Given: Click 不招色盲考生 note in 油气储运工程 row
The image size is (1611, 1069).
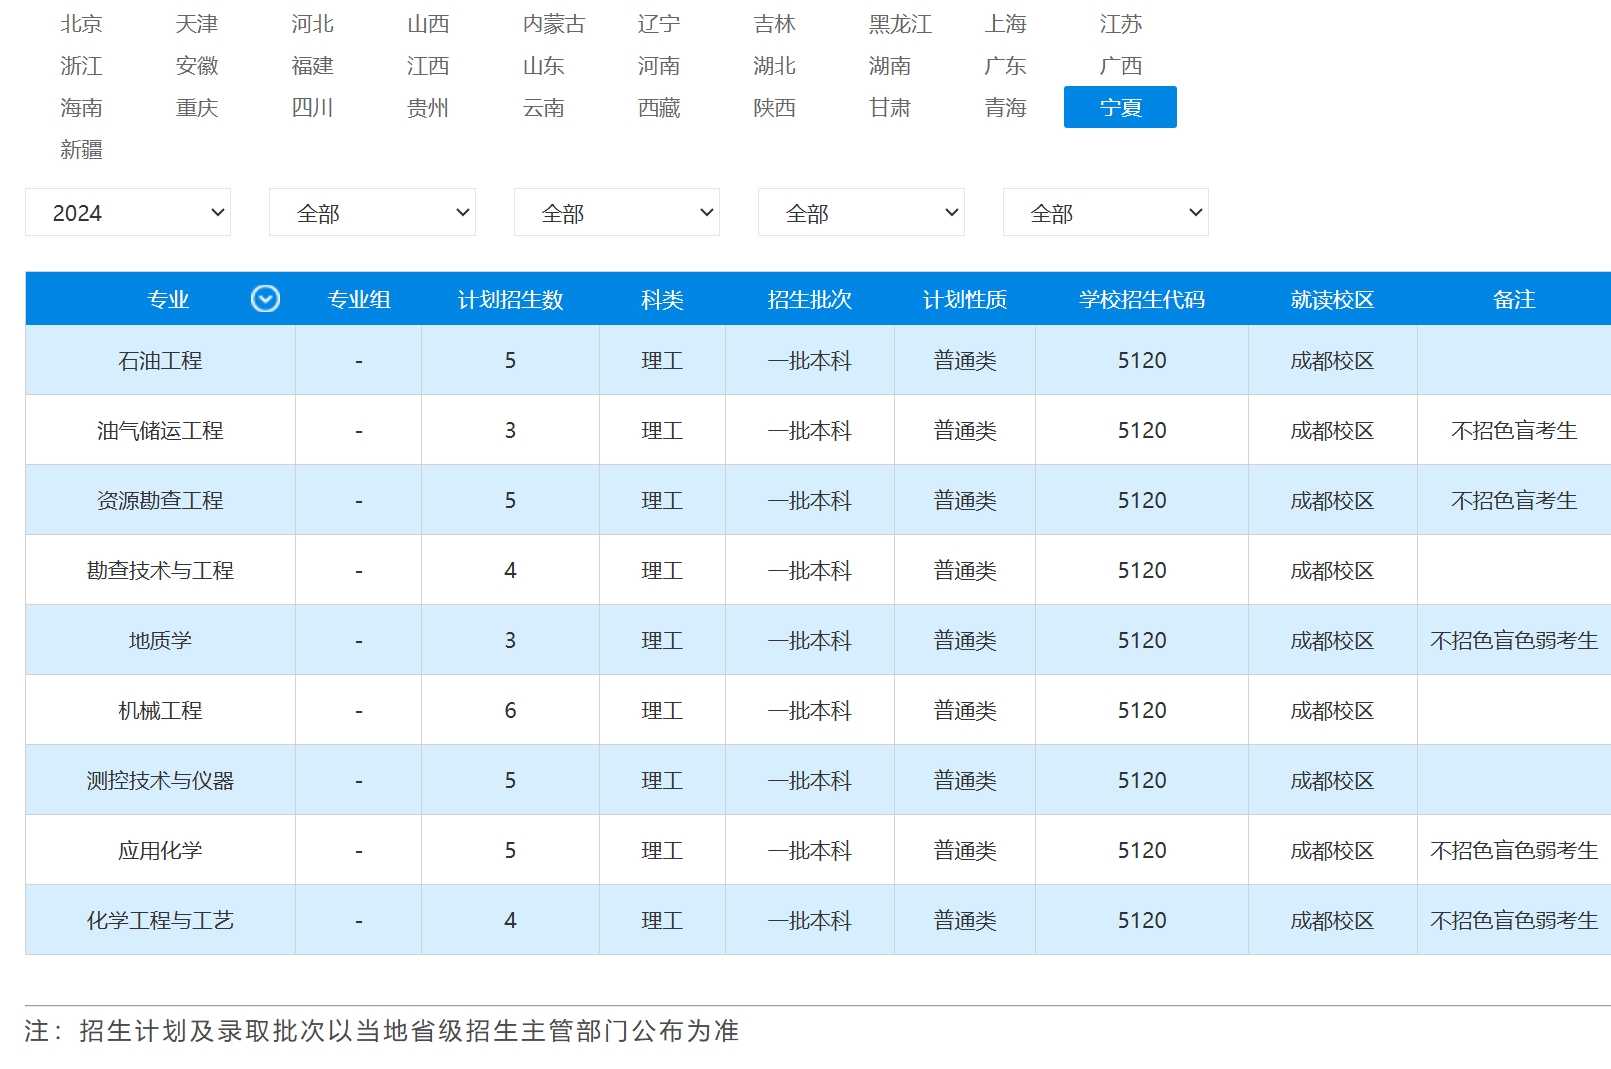Looking at the screenshot, I should pyautogui.click(x=1514, y=430).
